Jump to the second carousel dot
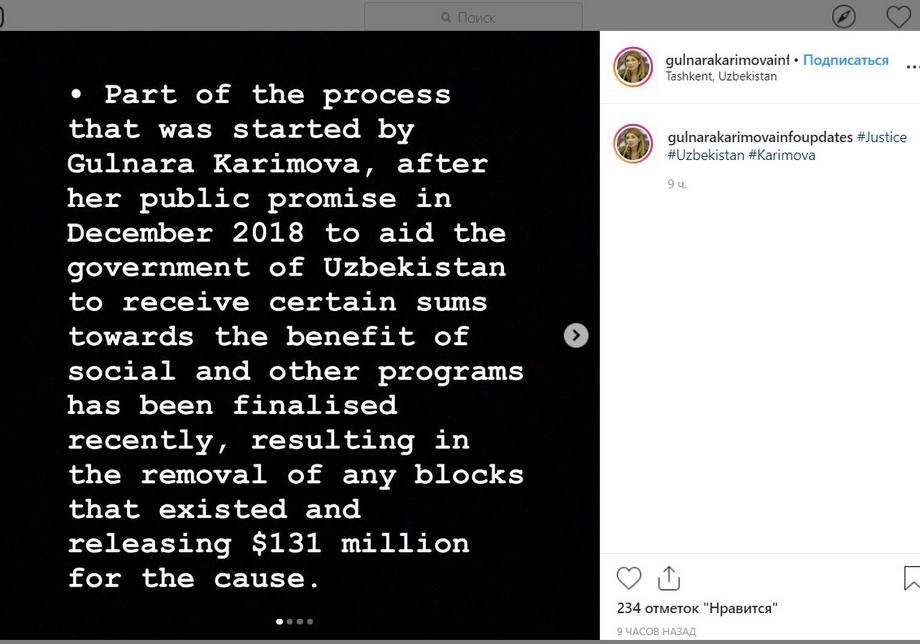Screen dimensions: 920x644 pyautogui.click(x=290, y=622)
